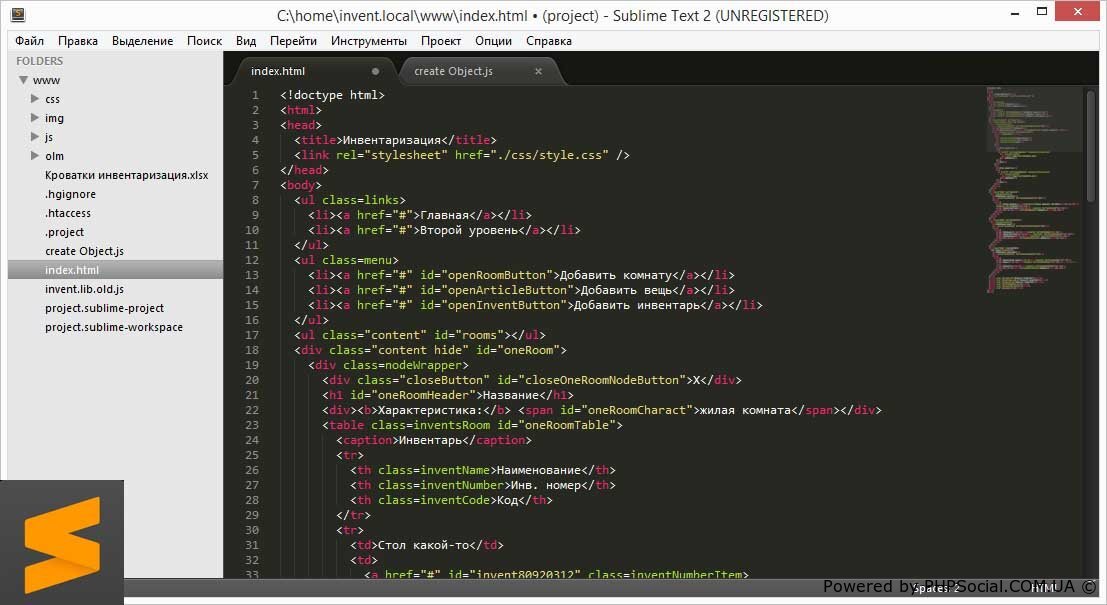The image size is (1107, 605).
Task: Collapse the www folder
Action: click(23, 80)
